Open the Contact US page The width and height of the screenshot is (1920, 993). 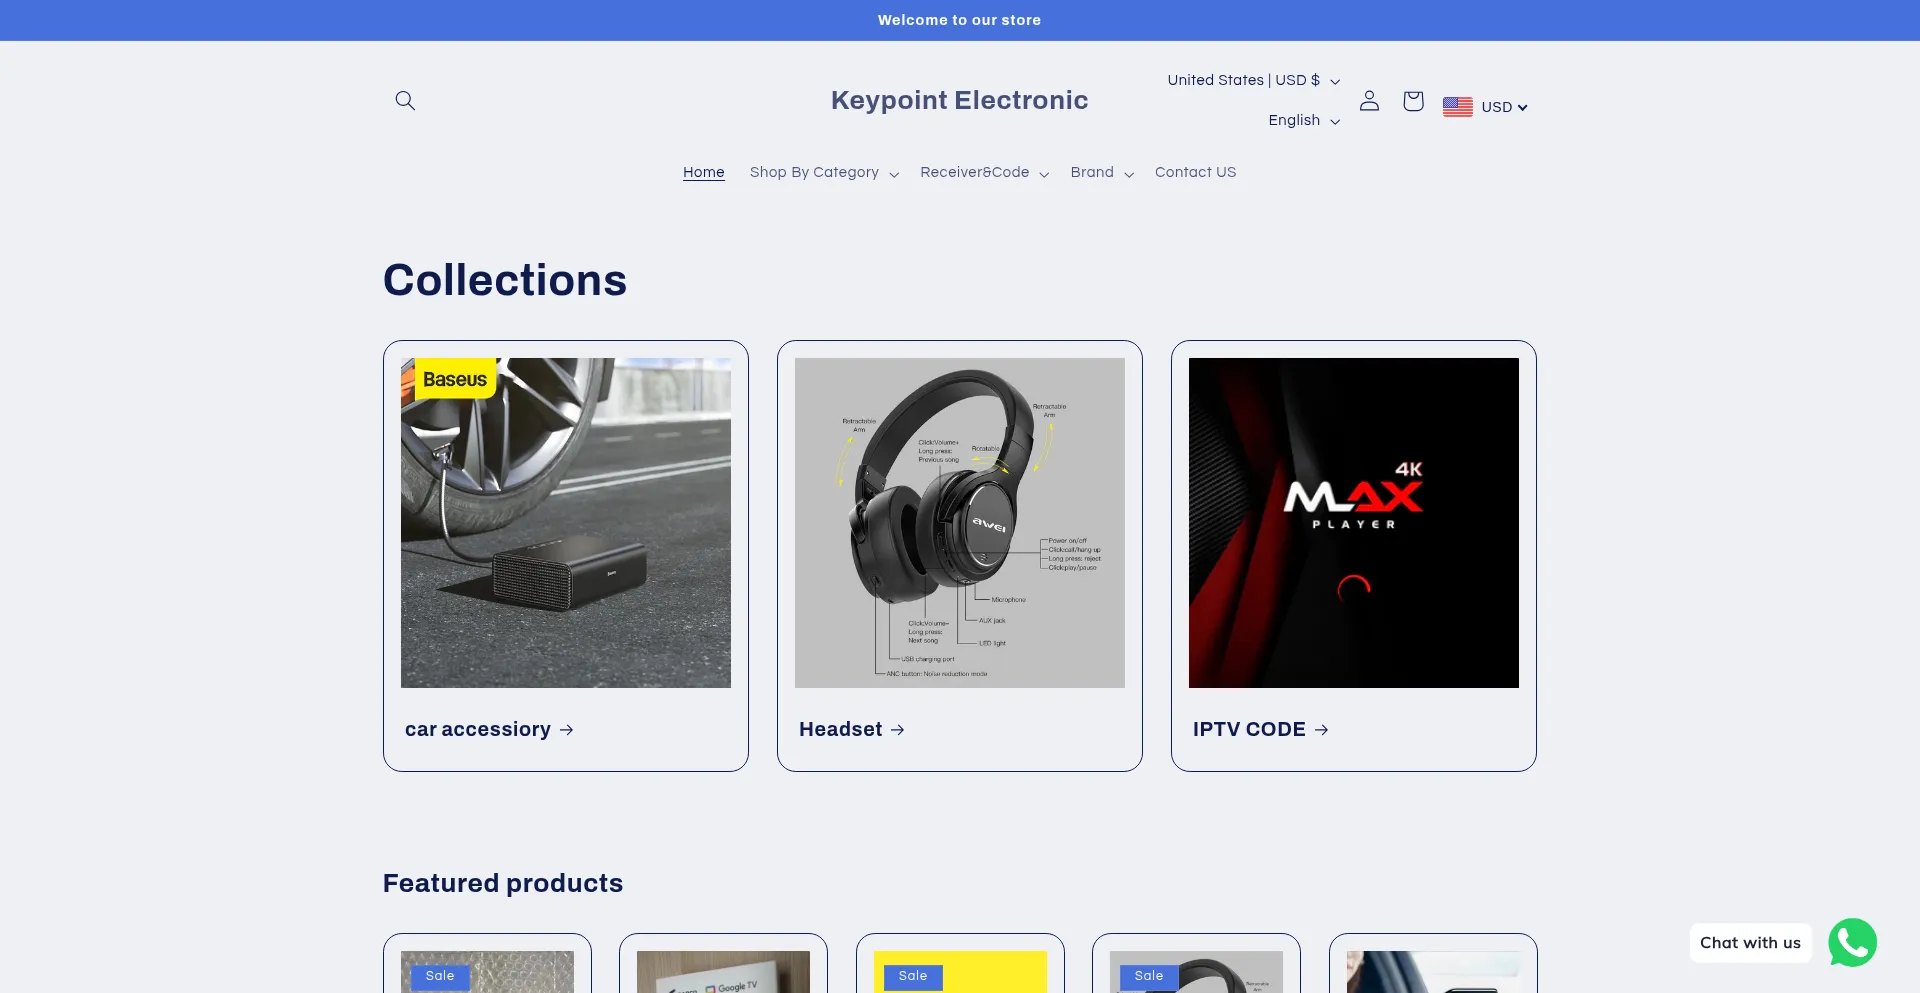1195,172
